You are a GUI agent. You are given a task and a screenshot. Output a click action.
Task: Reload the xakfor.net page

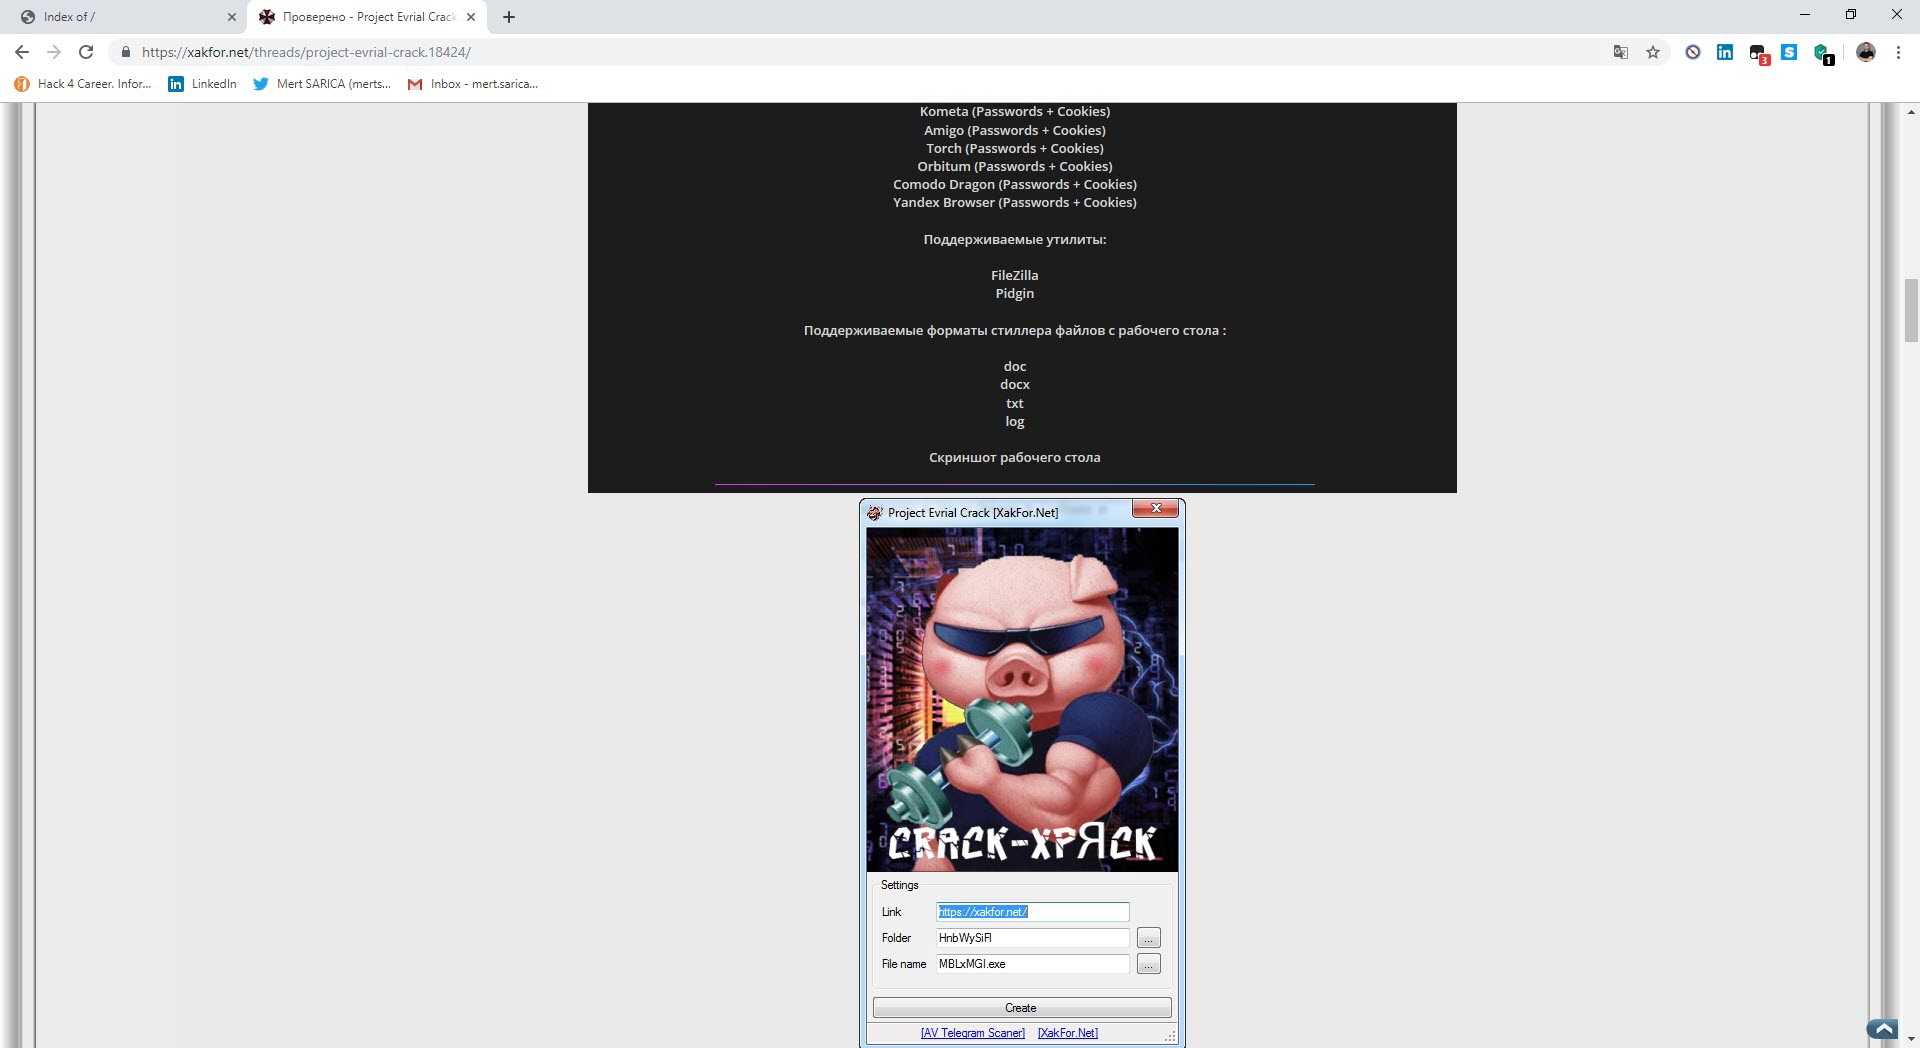click(86, 52)
